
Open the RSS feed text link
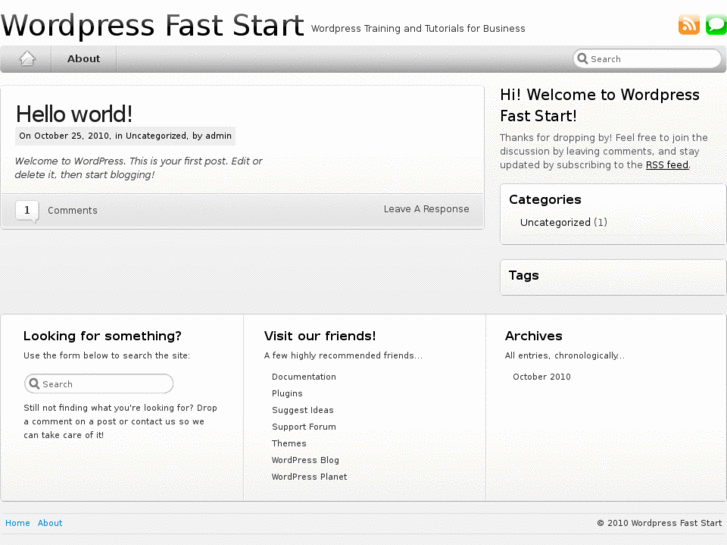[x=667, y=165]
